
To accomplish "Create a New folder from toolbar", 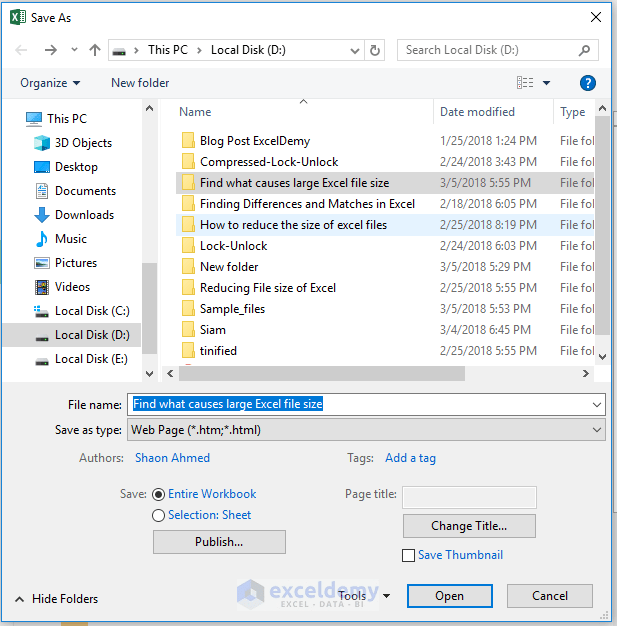I will (x=140, y=83).
